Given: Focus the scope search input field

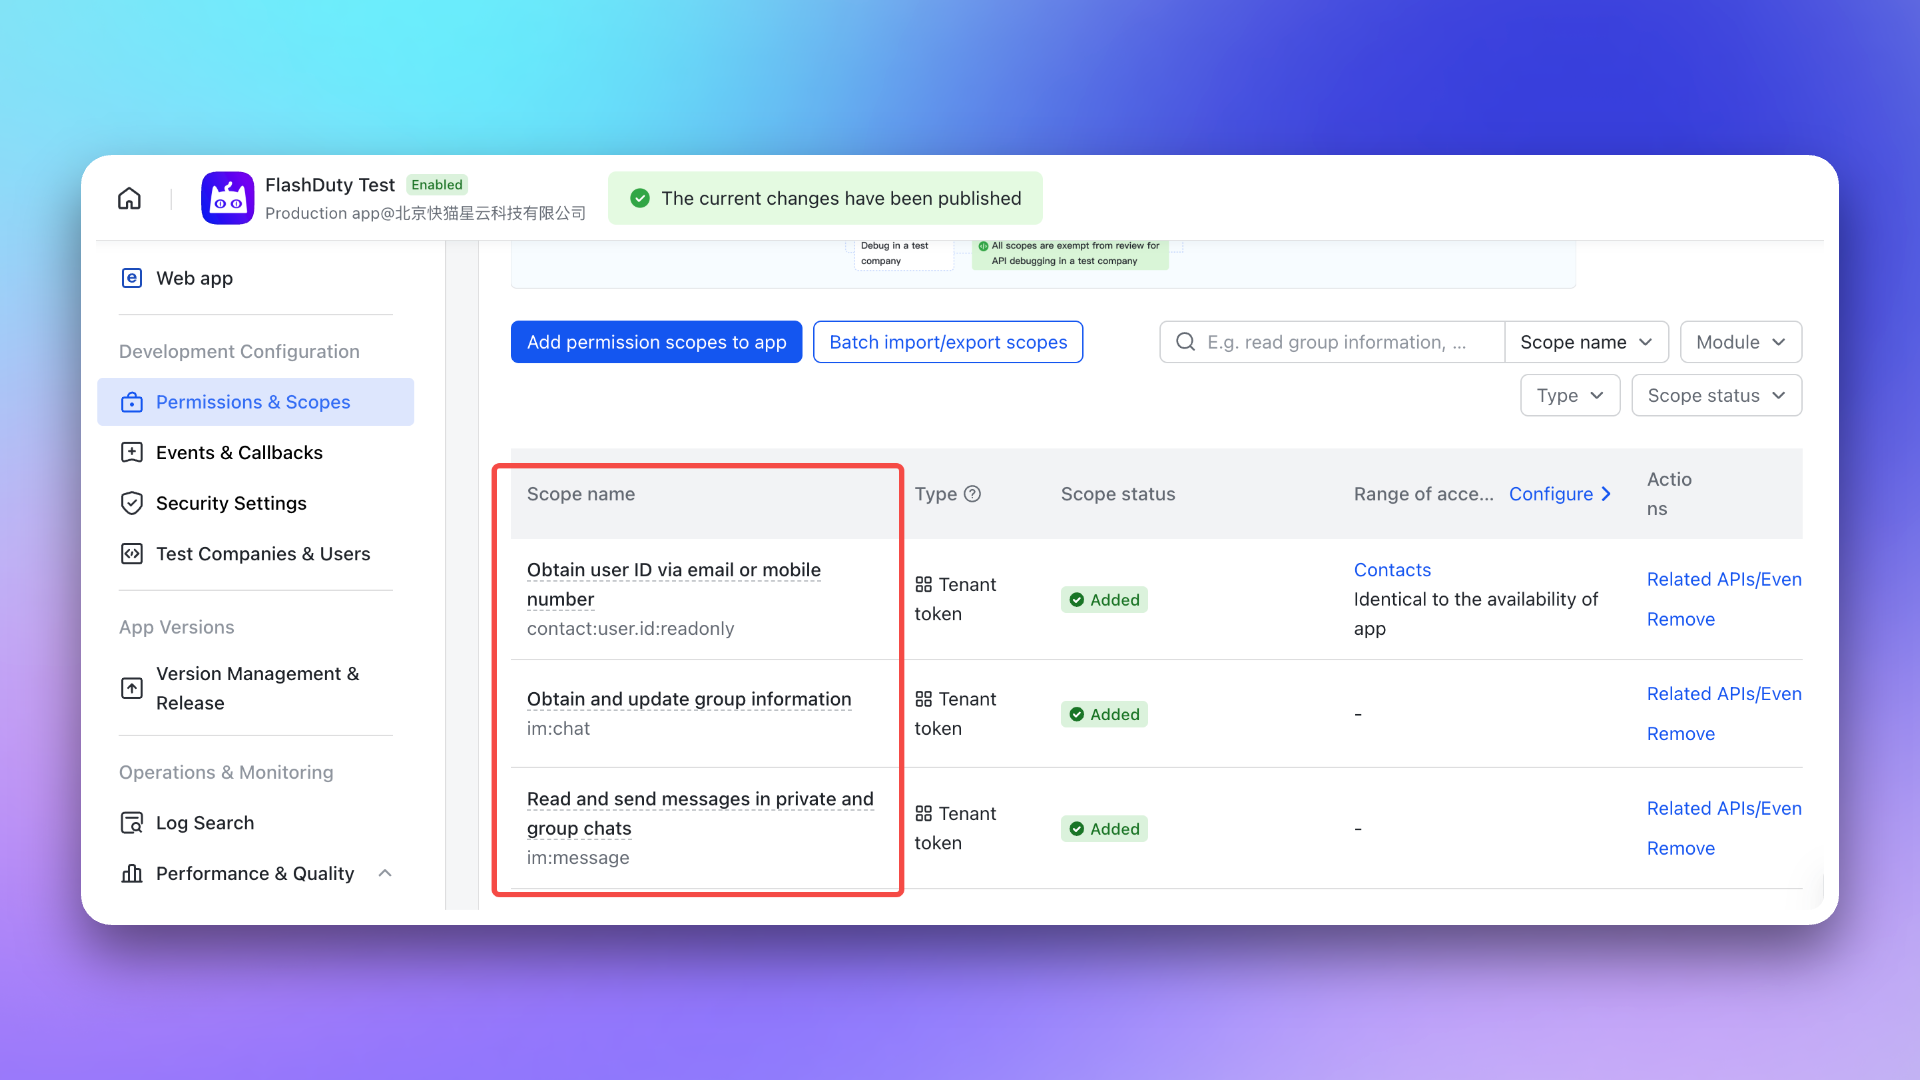Looking at the screenshot, I should coord(1340,342).
